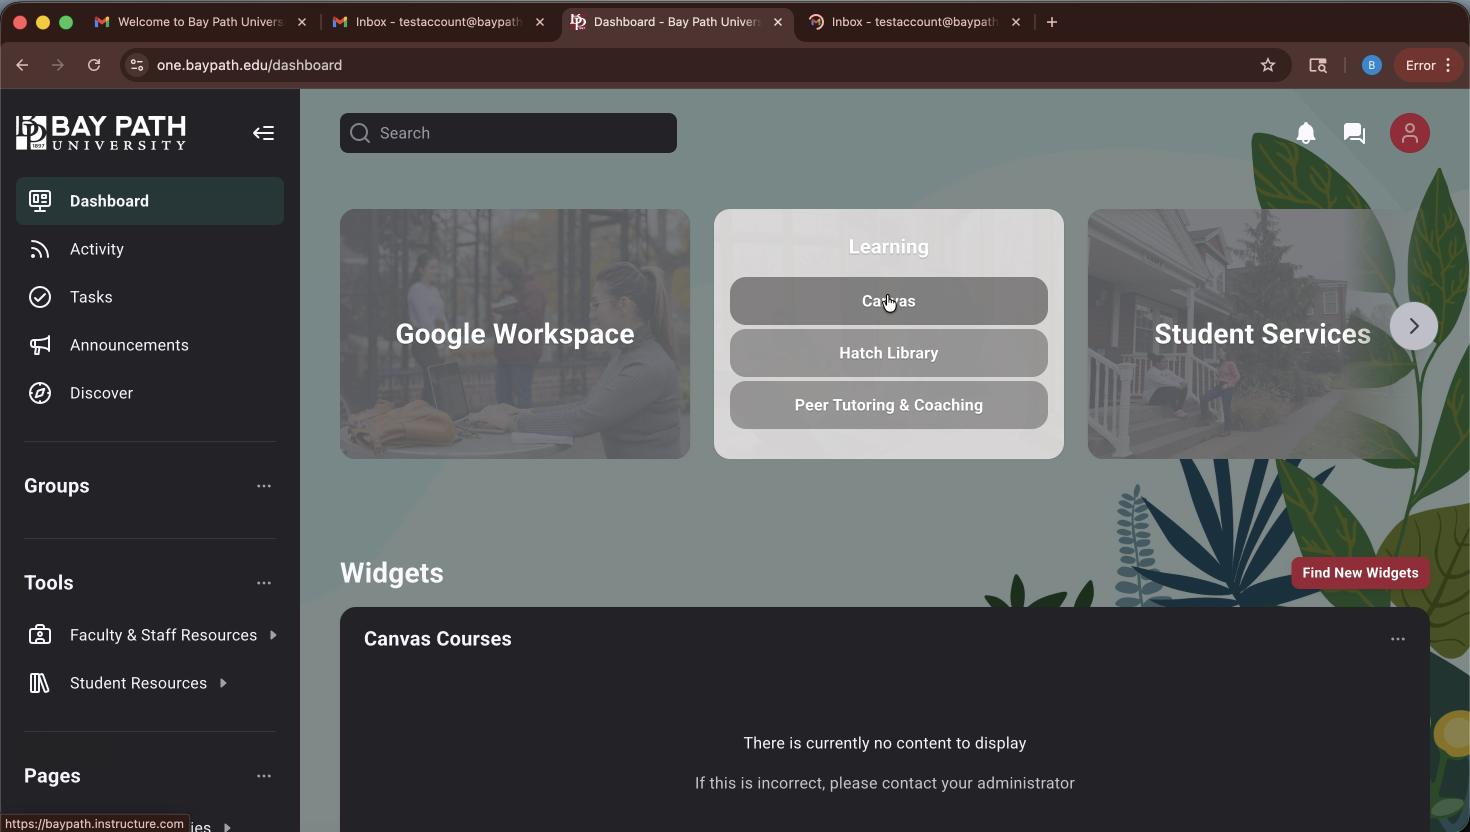The width and height of the screenshot is (1470, 832).
Task: Open the Groups options menu
Action: tap(263, 486)
